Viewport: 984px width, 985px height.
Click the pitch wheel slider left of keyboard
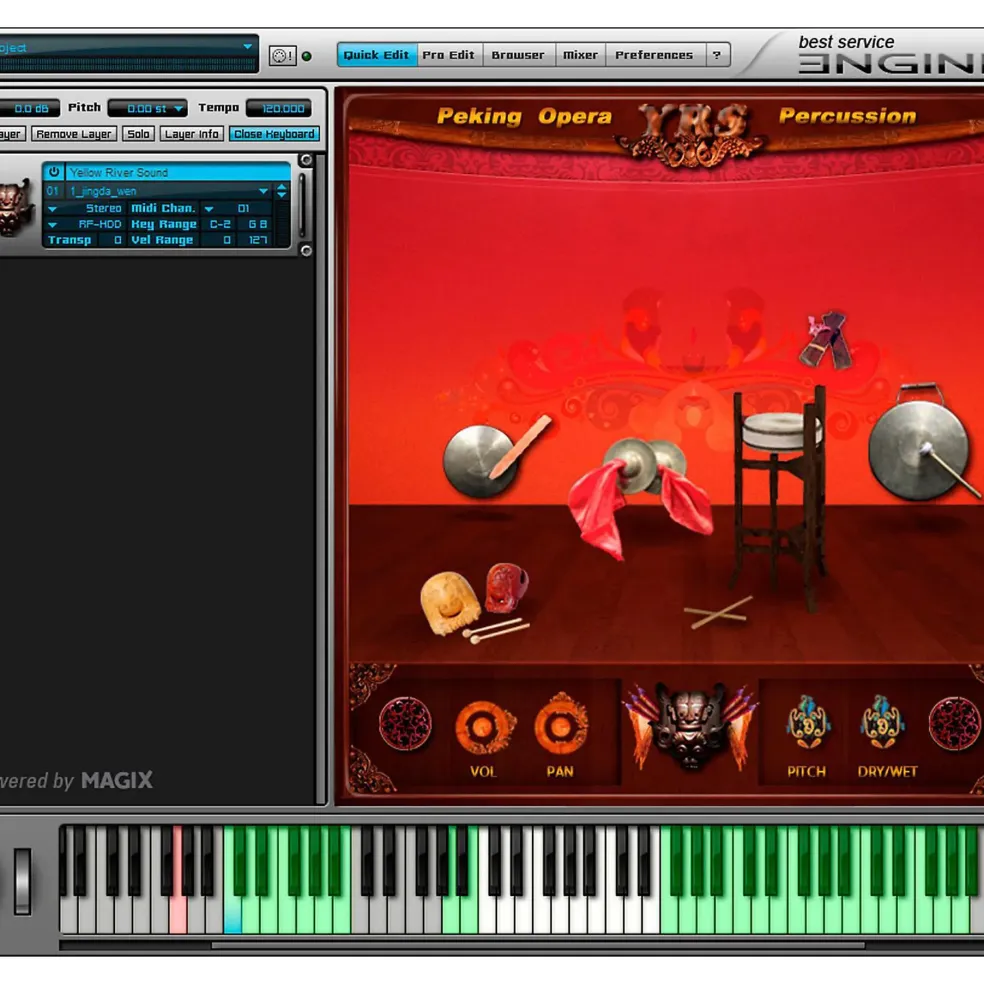tap(22, 881)
